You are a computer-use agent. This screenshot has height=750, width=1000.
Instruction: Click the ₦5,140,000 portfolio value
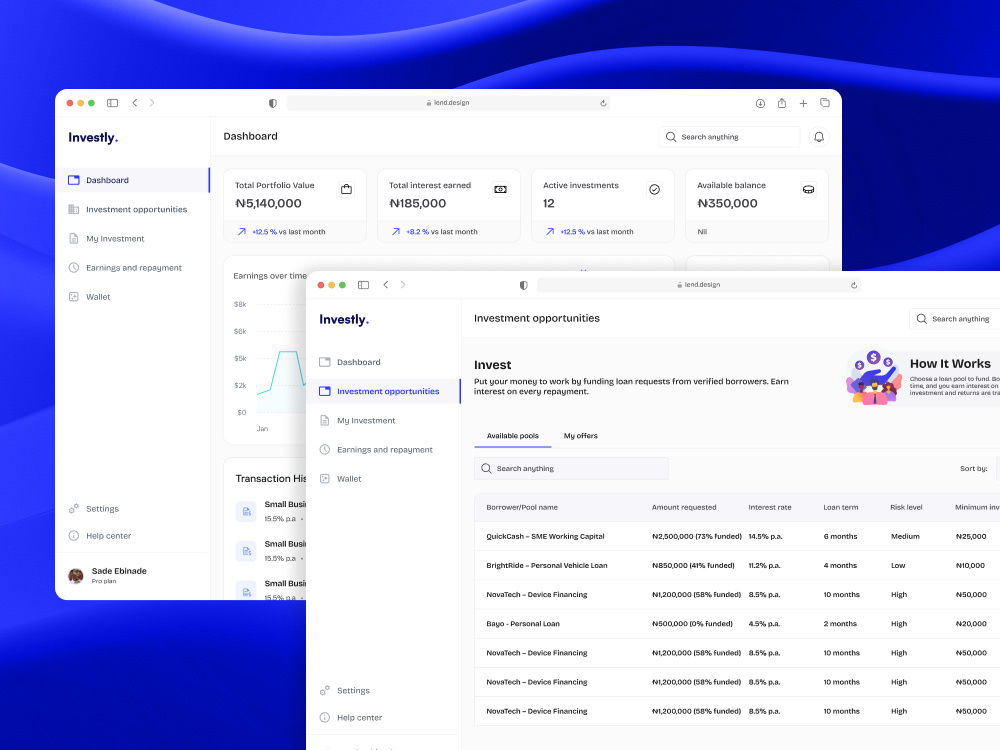268,203
